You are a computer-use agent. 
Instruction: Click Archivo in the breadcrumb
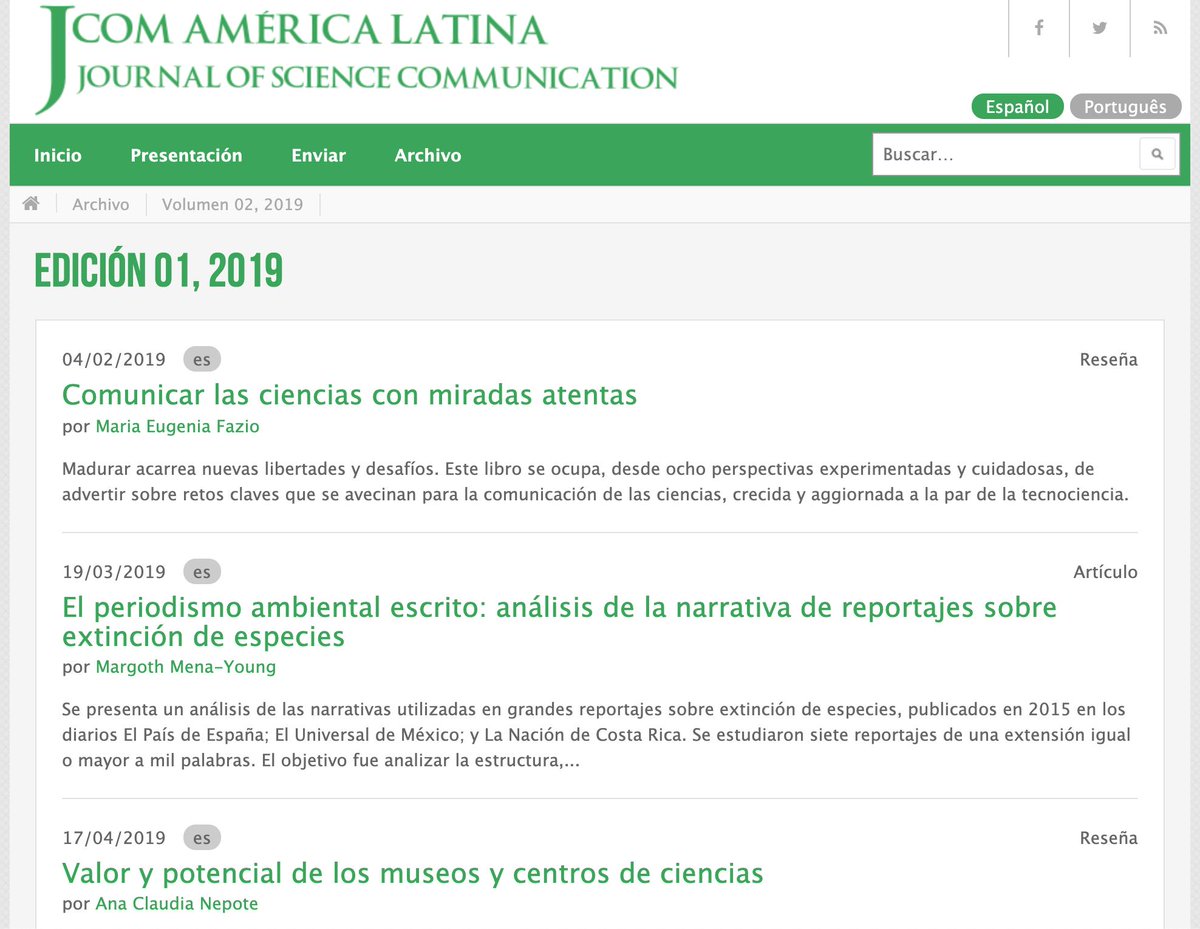click(101, 204)
